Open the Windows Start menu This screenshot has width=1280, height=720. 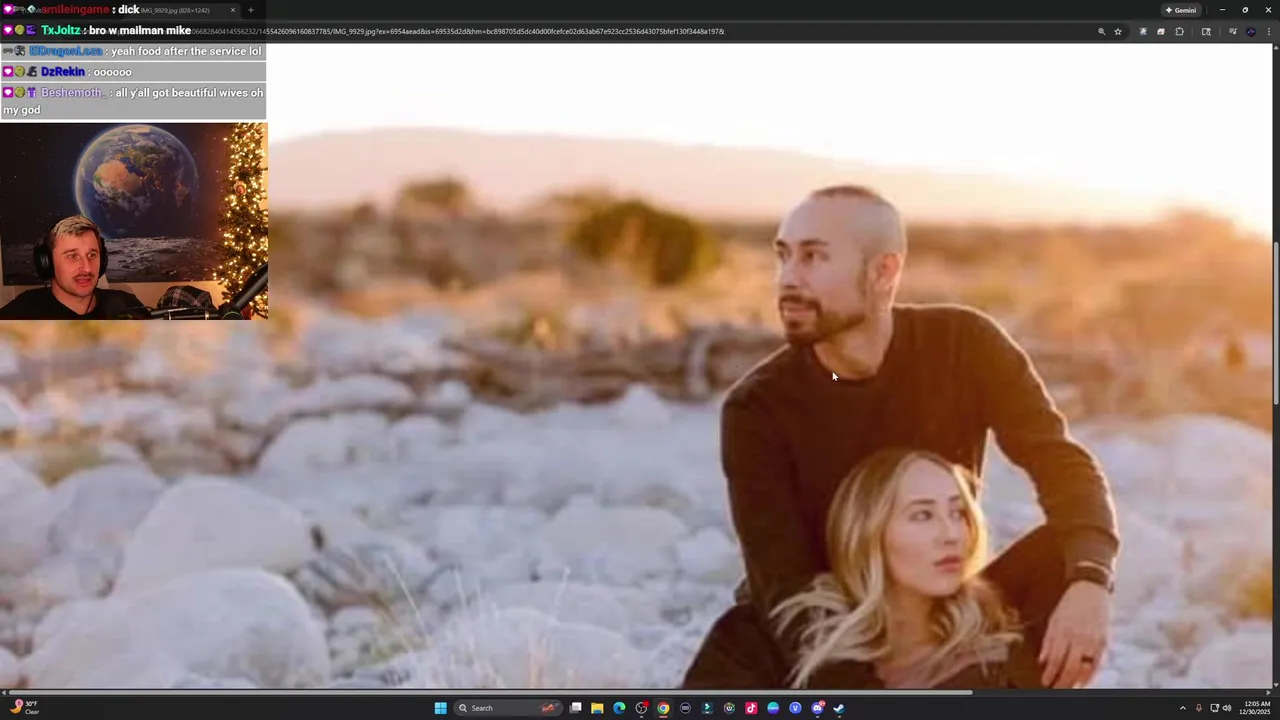440,708
